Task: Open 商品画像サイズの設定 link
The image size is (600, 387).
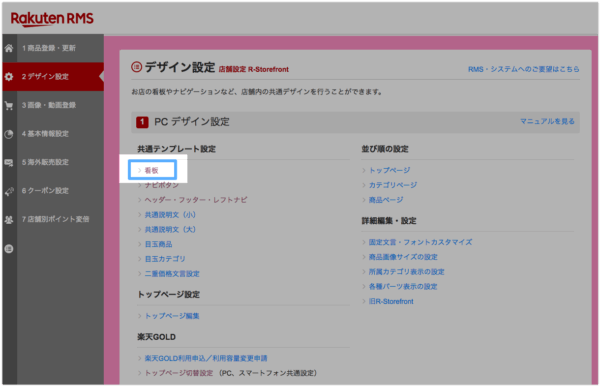Action: coord(403,257)
